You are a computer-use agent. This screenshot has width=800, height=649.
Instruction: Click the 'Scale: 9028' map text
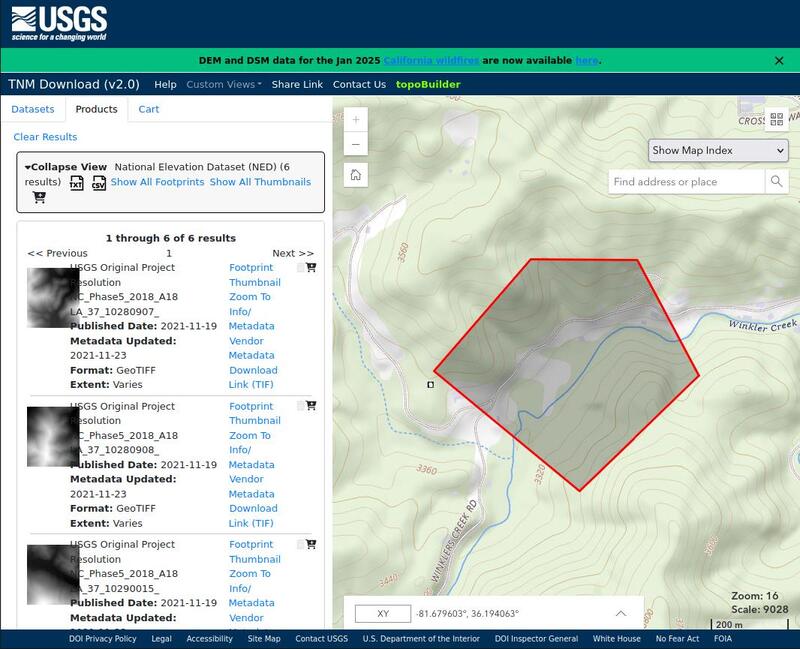coord(759,610)
